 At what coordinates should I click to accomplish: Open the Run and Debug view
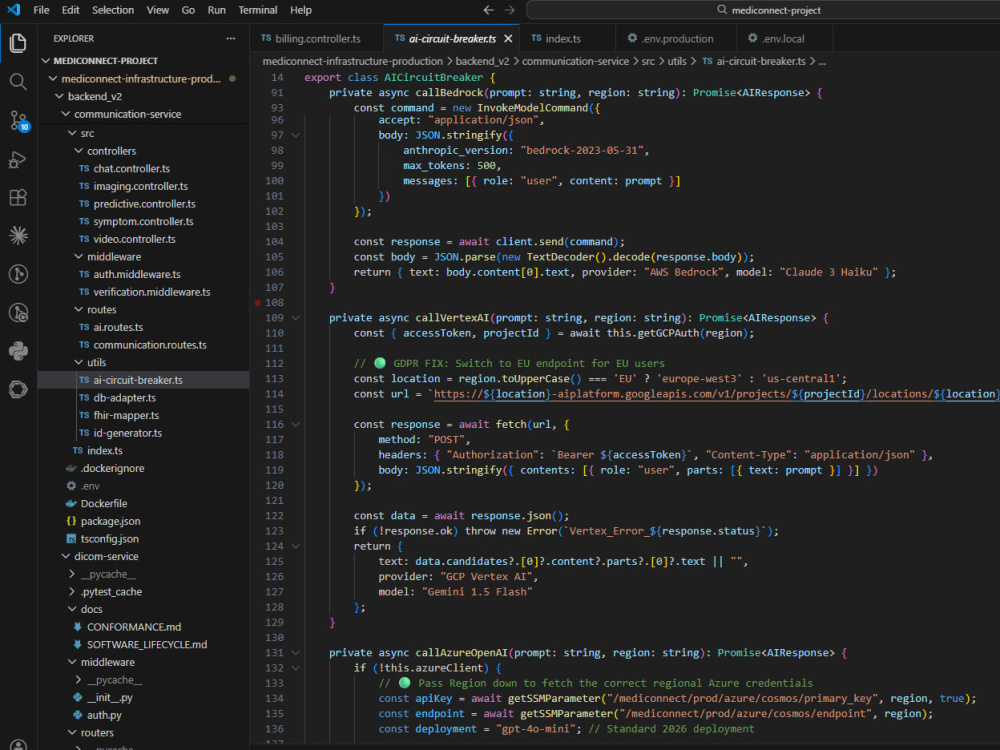coord(18,159)
